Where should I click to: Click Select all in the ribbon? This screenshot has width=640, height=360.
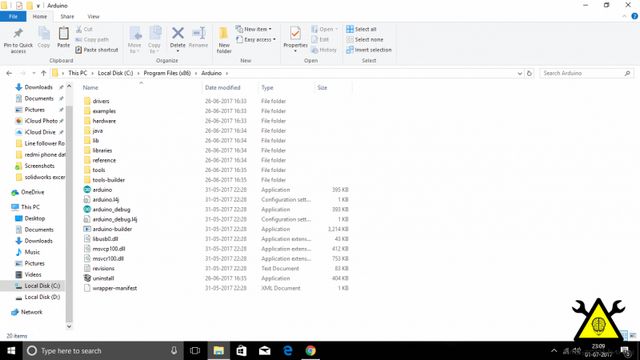(x=361, y=29)
